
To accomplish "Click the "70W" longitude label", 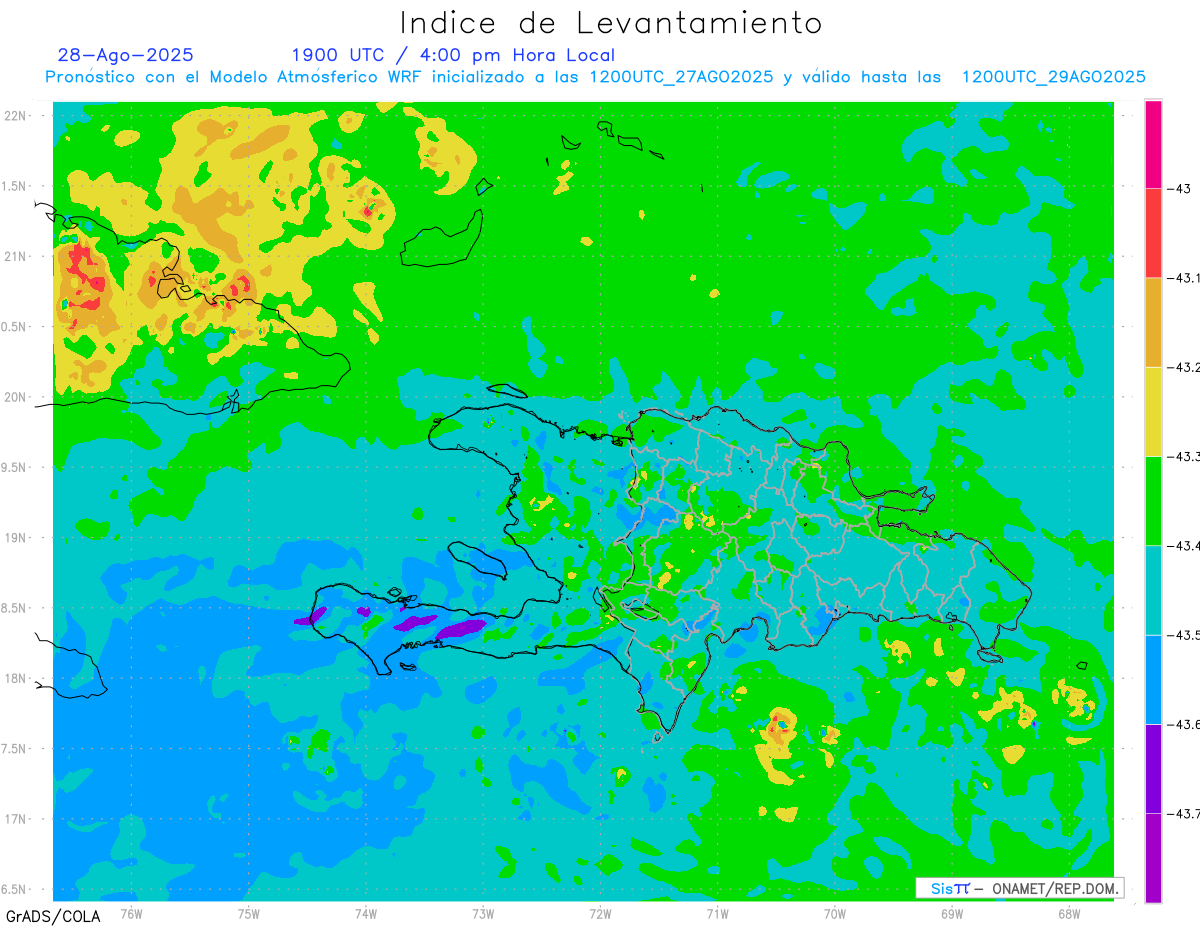I will click(834, 913).
